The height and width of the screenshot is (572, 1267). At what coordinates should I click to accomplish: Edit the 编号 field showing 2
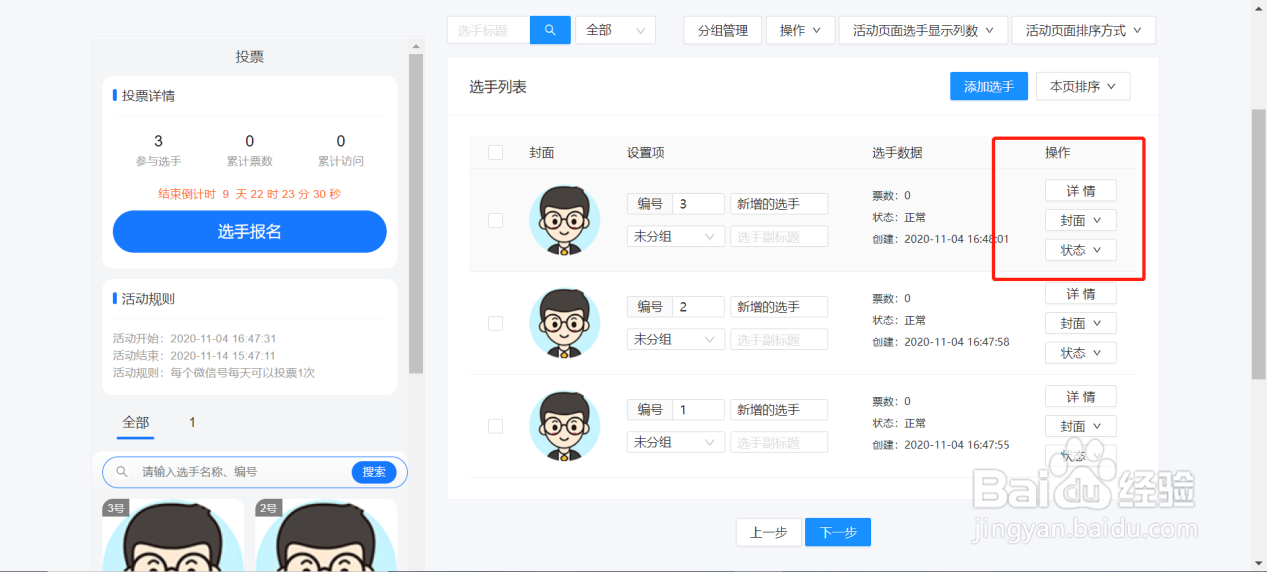698,307
